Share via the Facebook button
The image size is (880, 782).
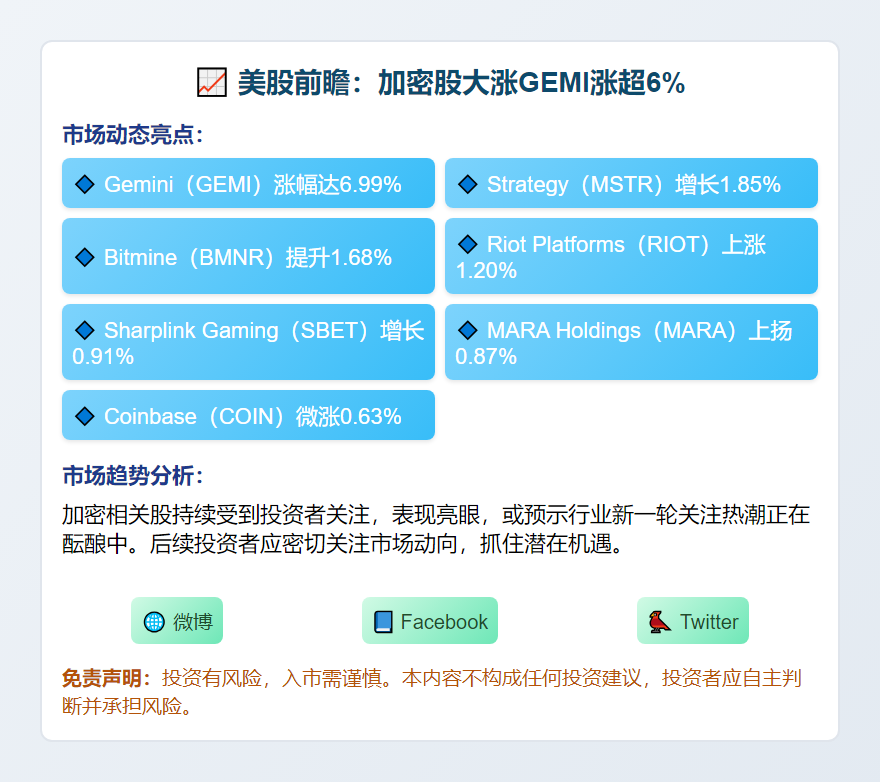[430, 621]
